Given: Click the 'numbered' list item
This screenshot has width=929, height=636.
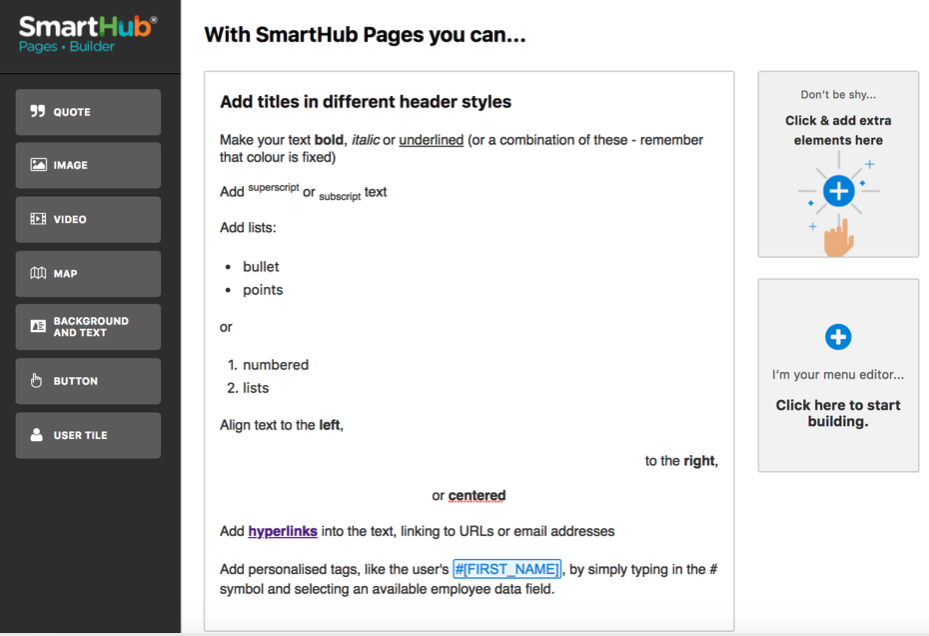Looking at the screenshot, I should click(x=276, y=365).
